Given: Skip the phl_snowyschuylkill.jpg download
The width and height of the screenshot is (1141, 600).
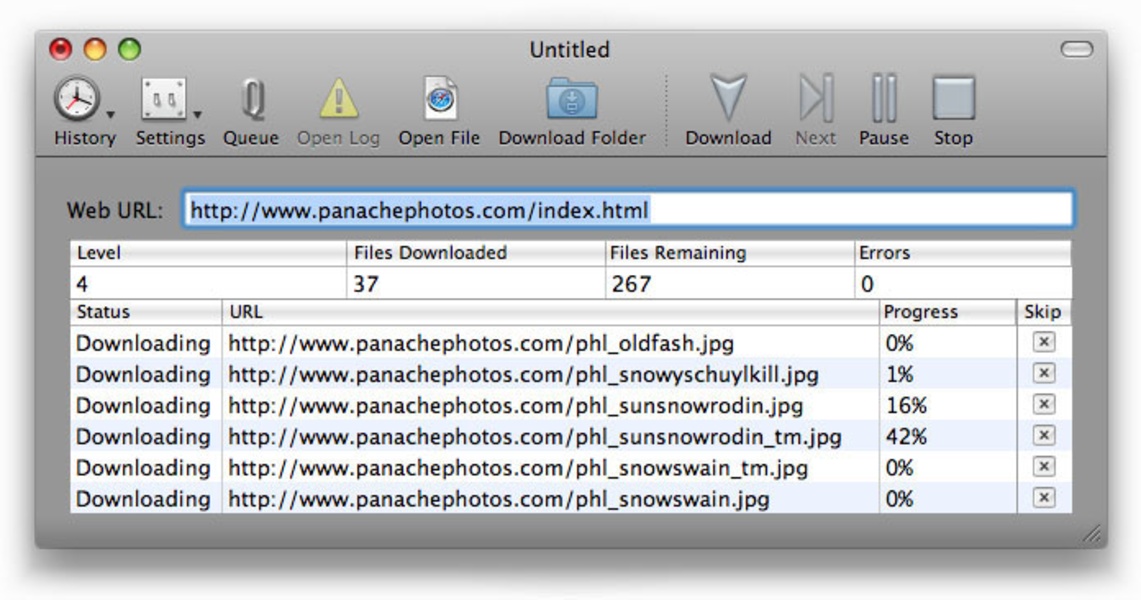Looking at the screenshot, I should (x=1043, y=373).
